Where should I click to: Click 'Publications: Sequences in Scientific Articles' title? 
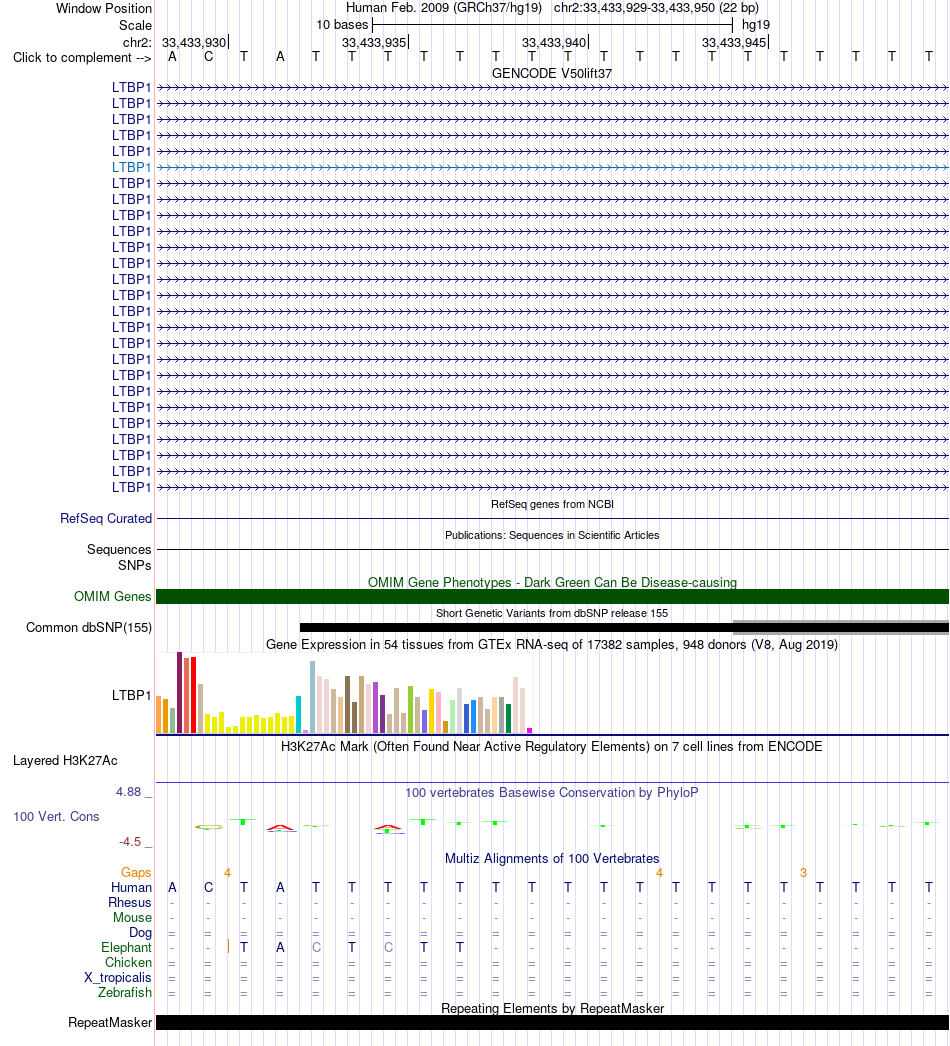552,535
